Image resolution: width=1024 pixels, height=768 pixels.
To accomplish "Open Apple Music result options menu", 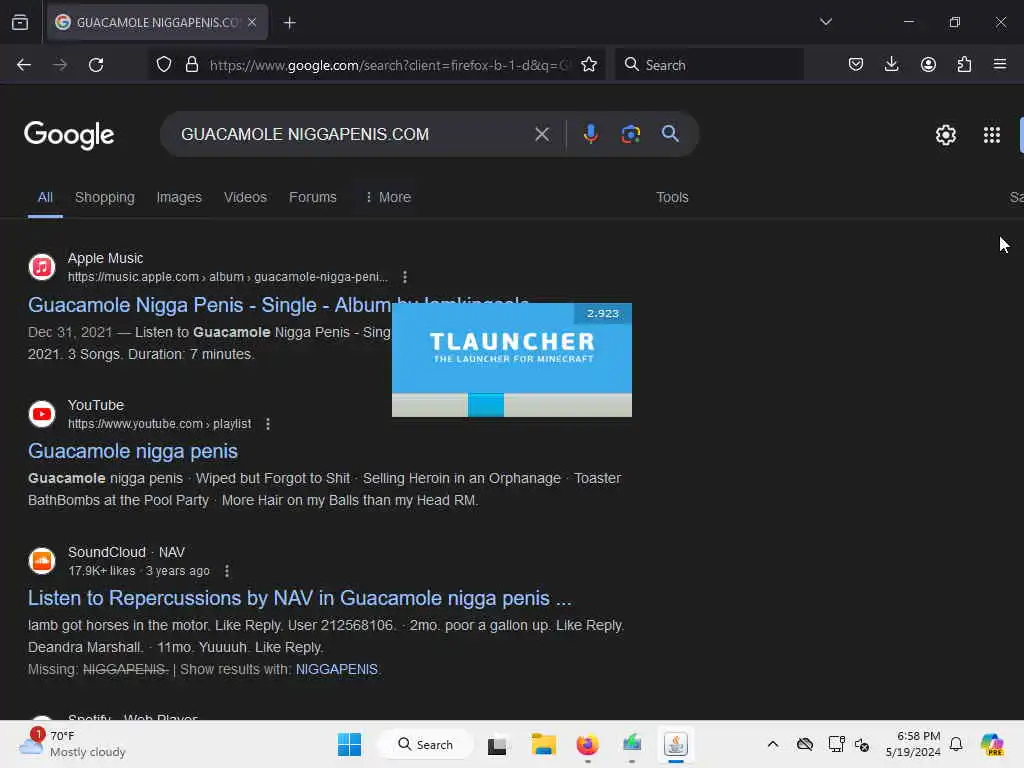I will 405,277.
